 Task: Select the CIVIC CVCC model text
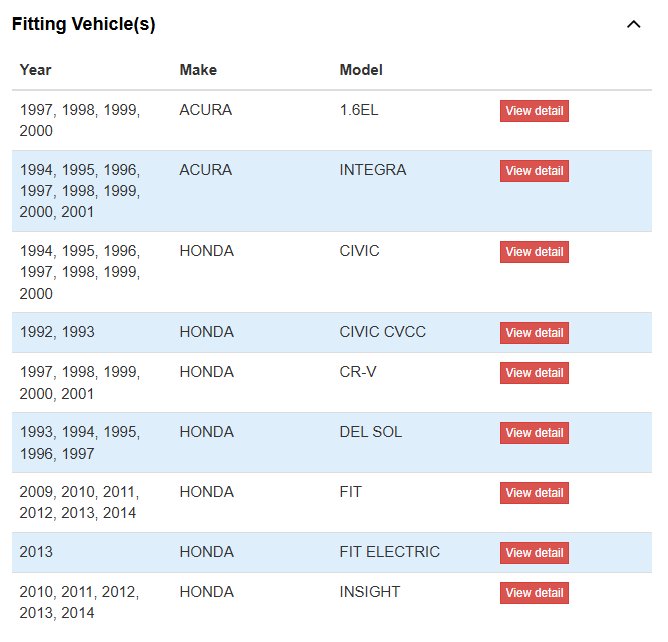click(x=383, y=331)
